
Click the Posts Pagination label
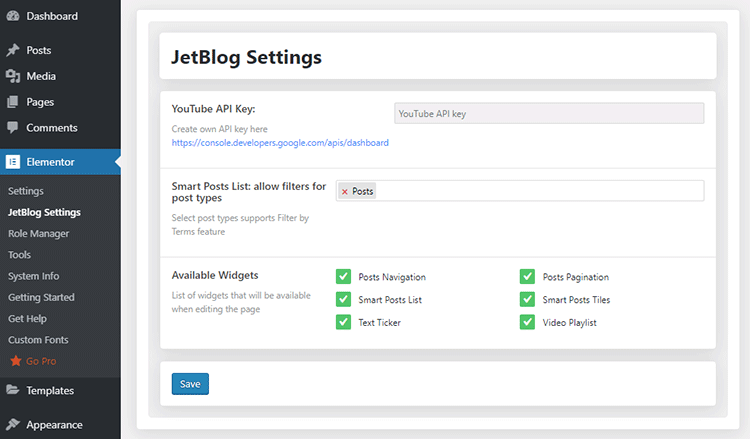pos(575,277)
